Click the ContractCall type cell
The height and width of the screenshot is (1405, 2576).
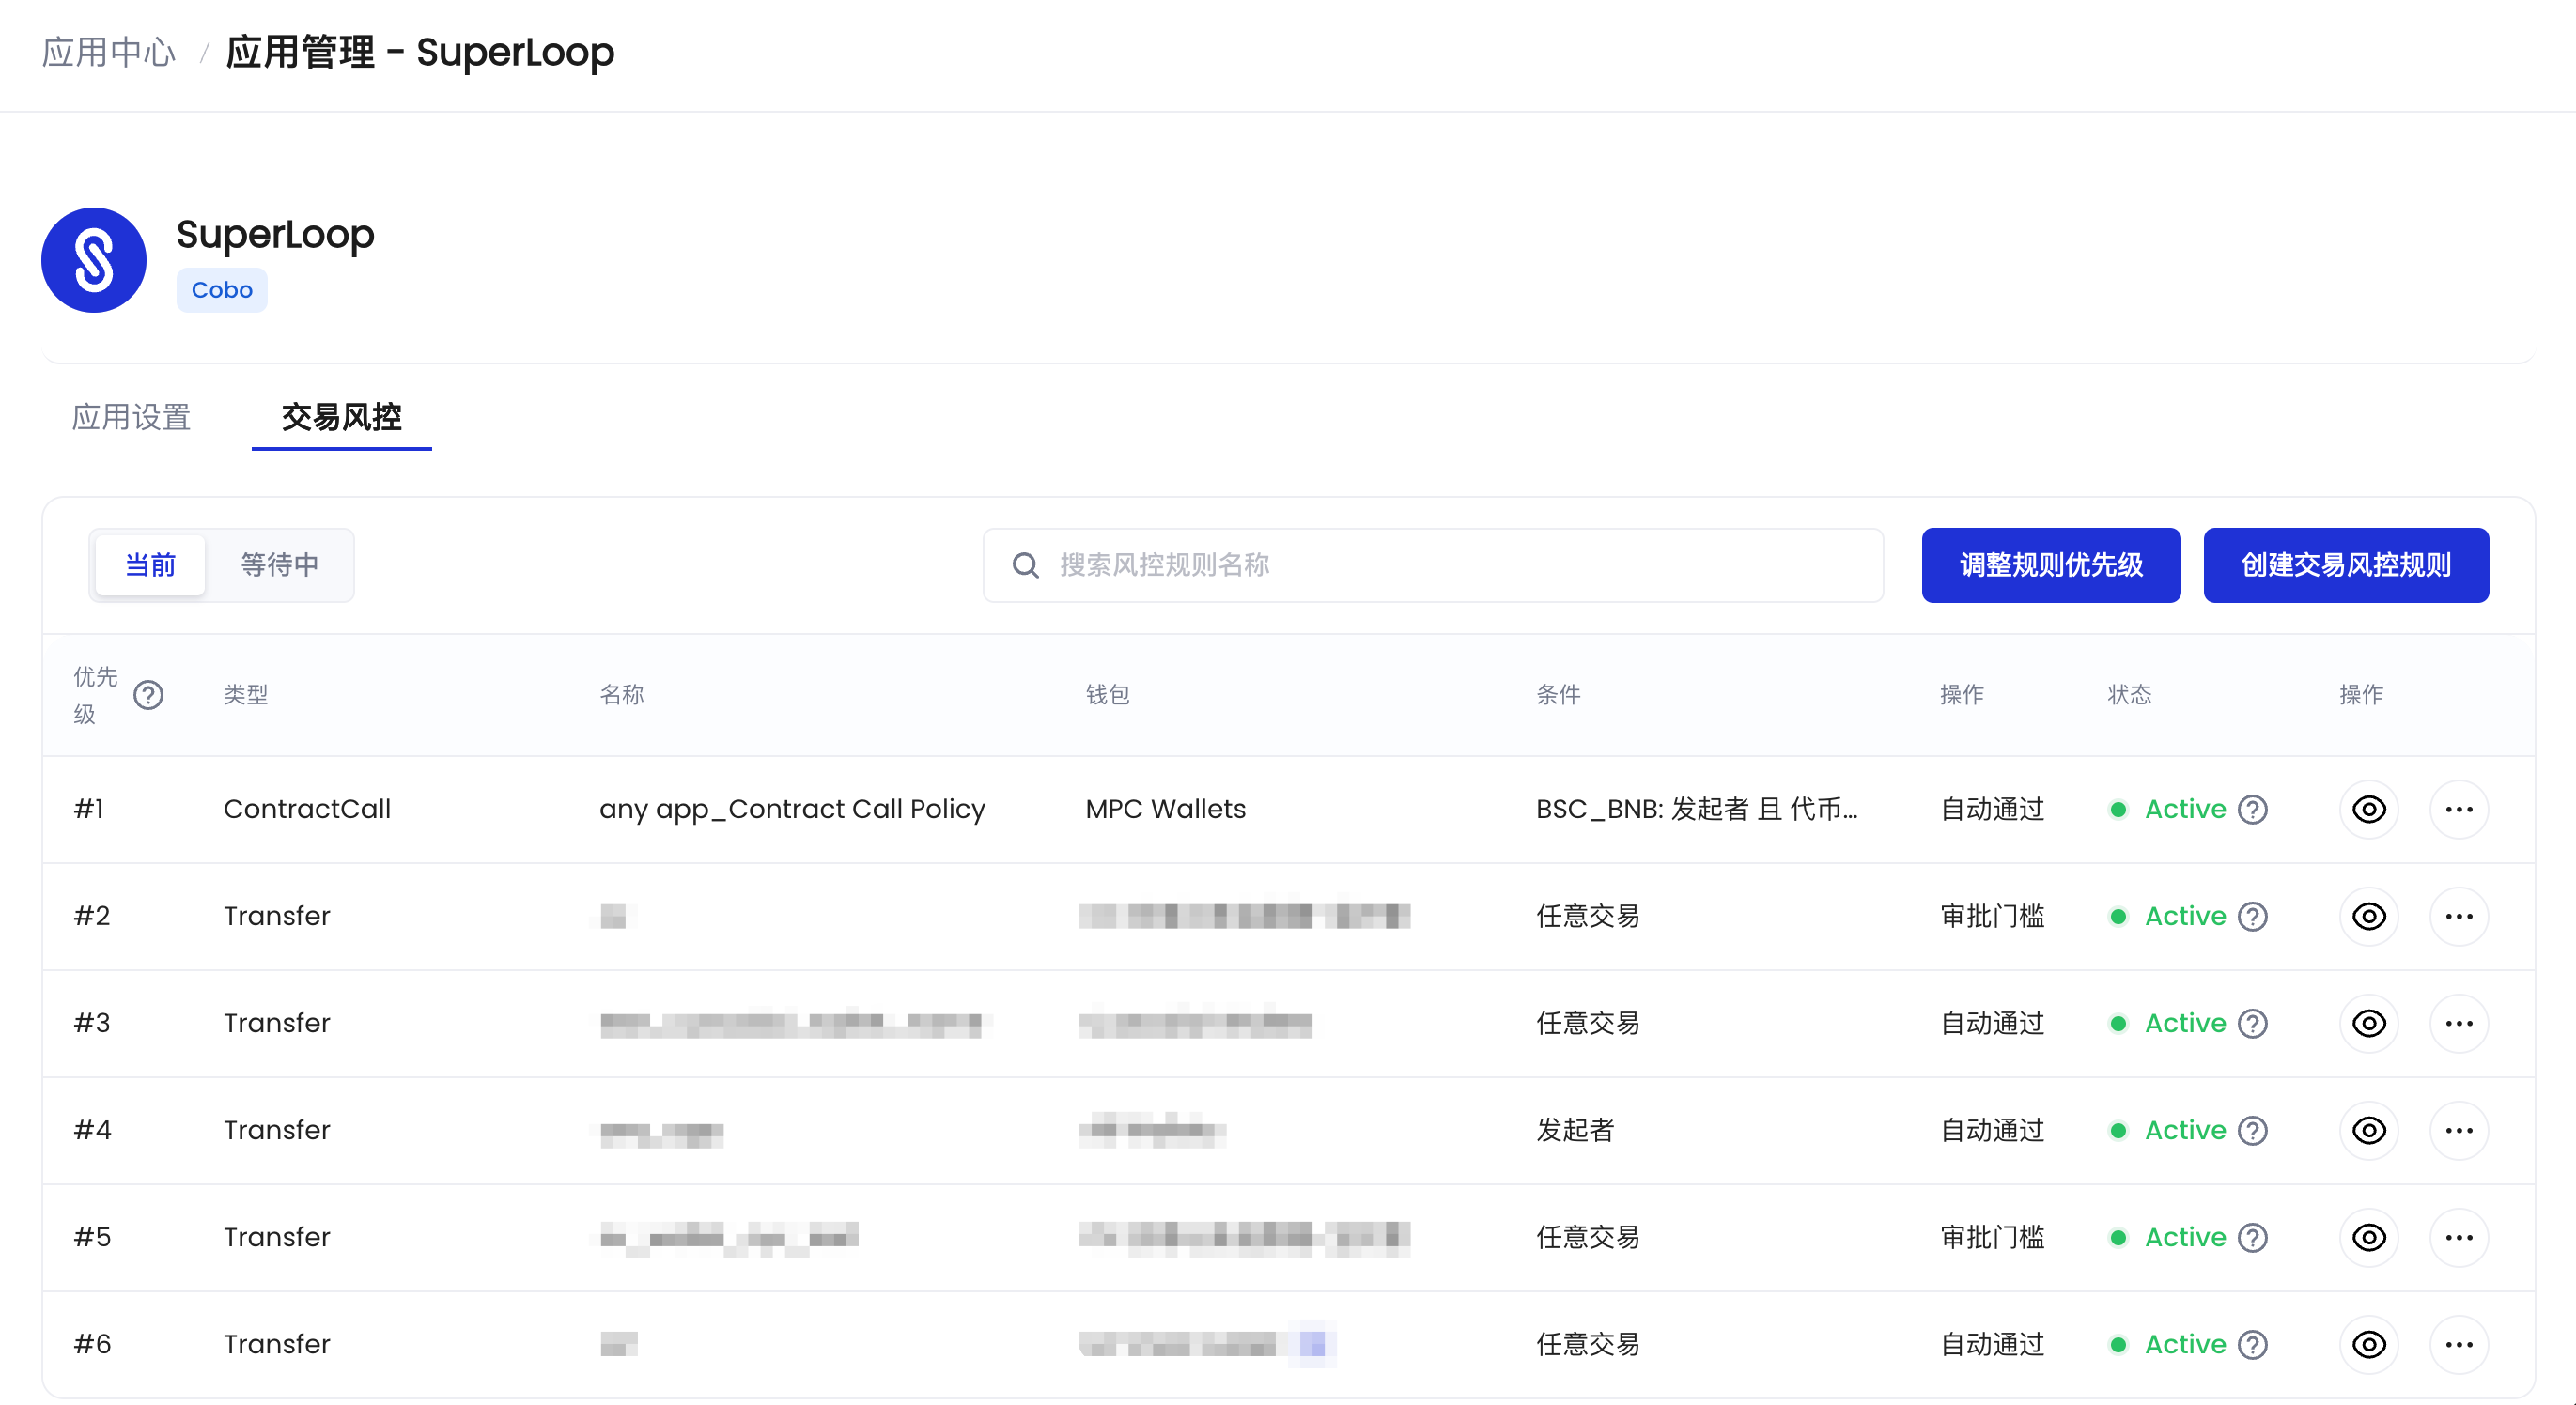coord(307,809)
